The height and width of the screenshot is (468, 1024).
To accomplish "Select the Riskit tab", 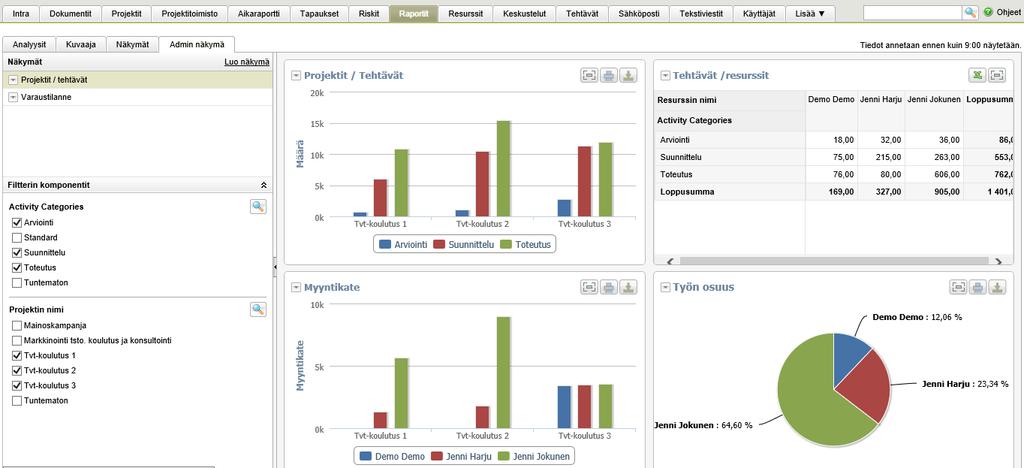I will [x=369, y=13].
